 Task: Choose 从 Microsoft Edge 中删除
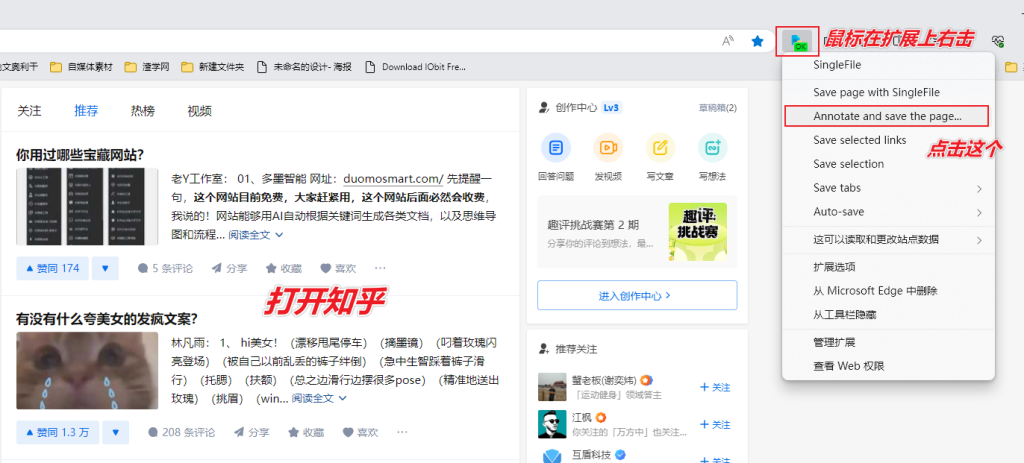[x=888, y=291]
